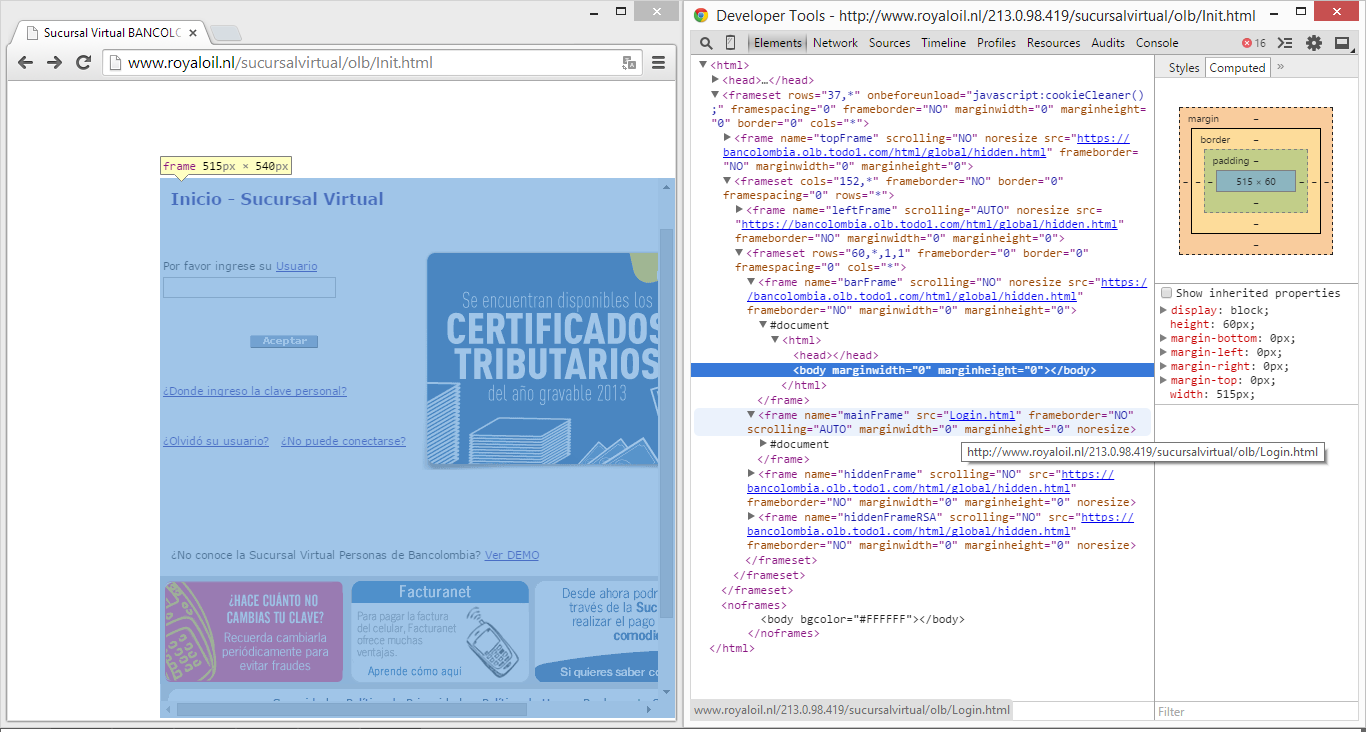Switch to the Sources panel

[889, 43]
